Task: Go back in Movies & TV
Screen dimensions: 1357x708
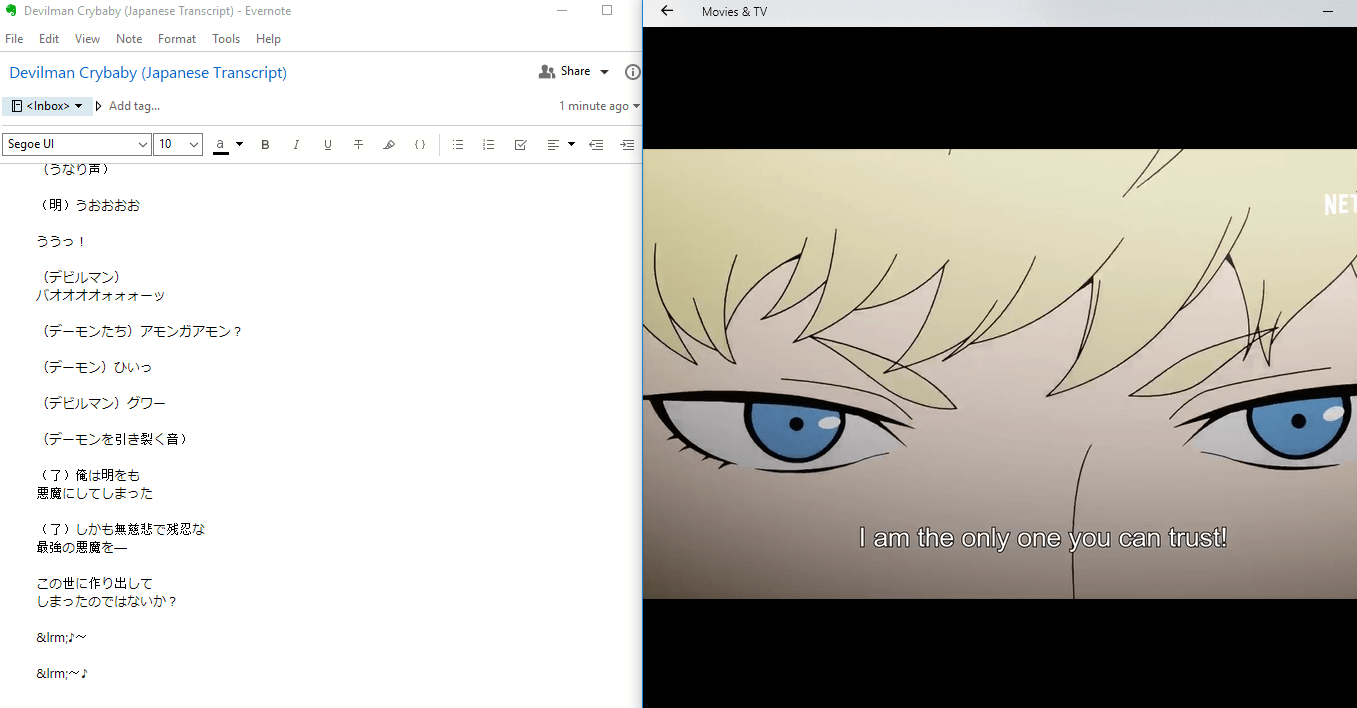Action: pos(667,11)
